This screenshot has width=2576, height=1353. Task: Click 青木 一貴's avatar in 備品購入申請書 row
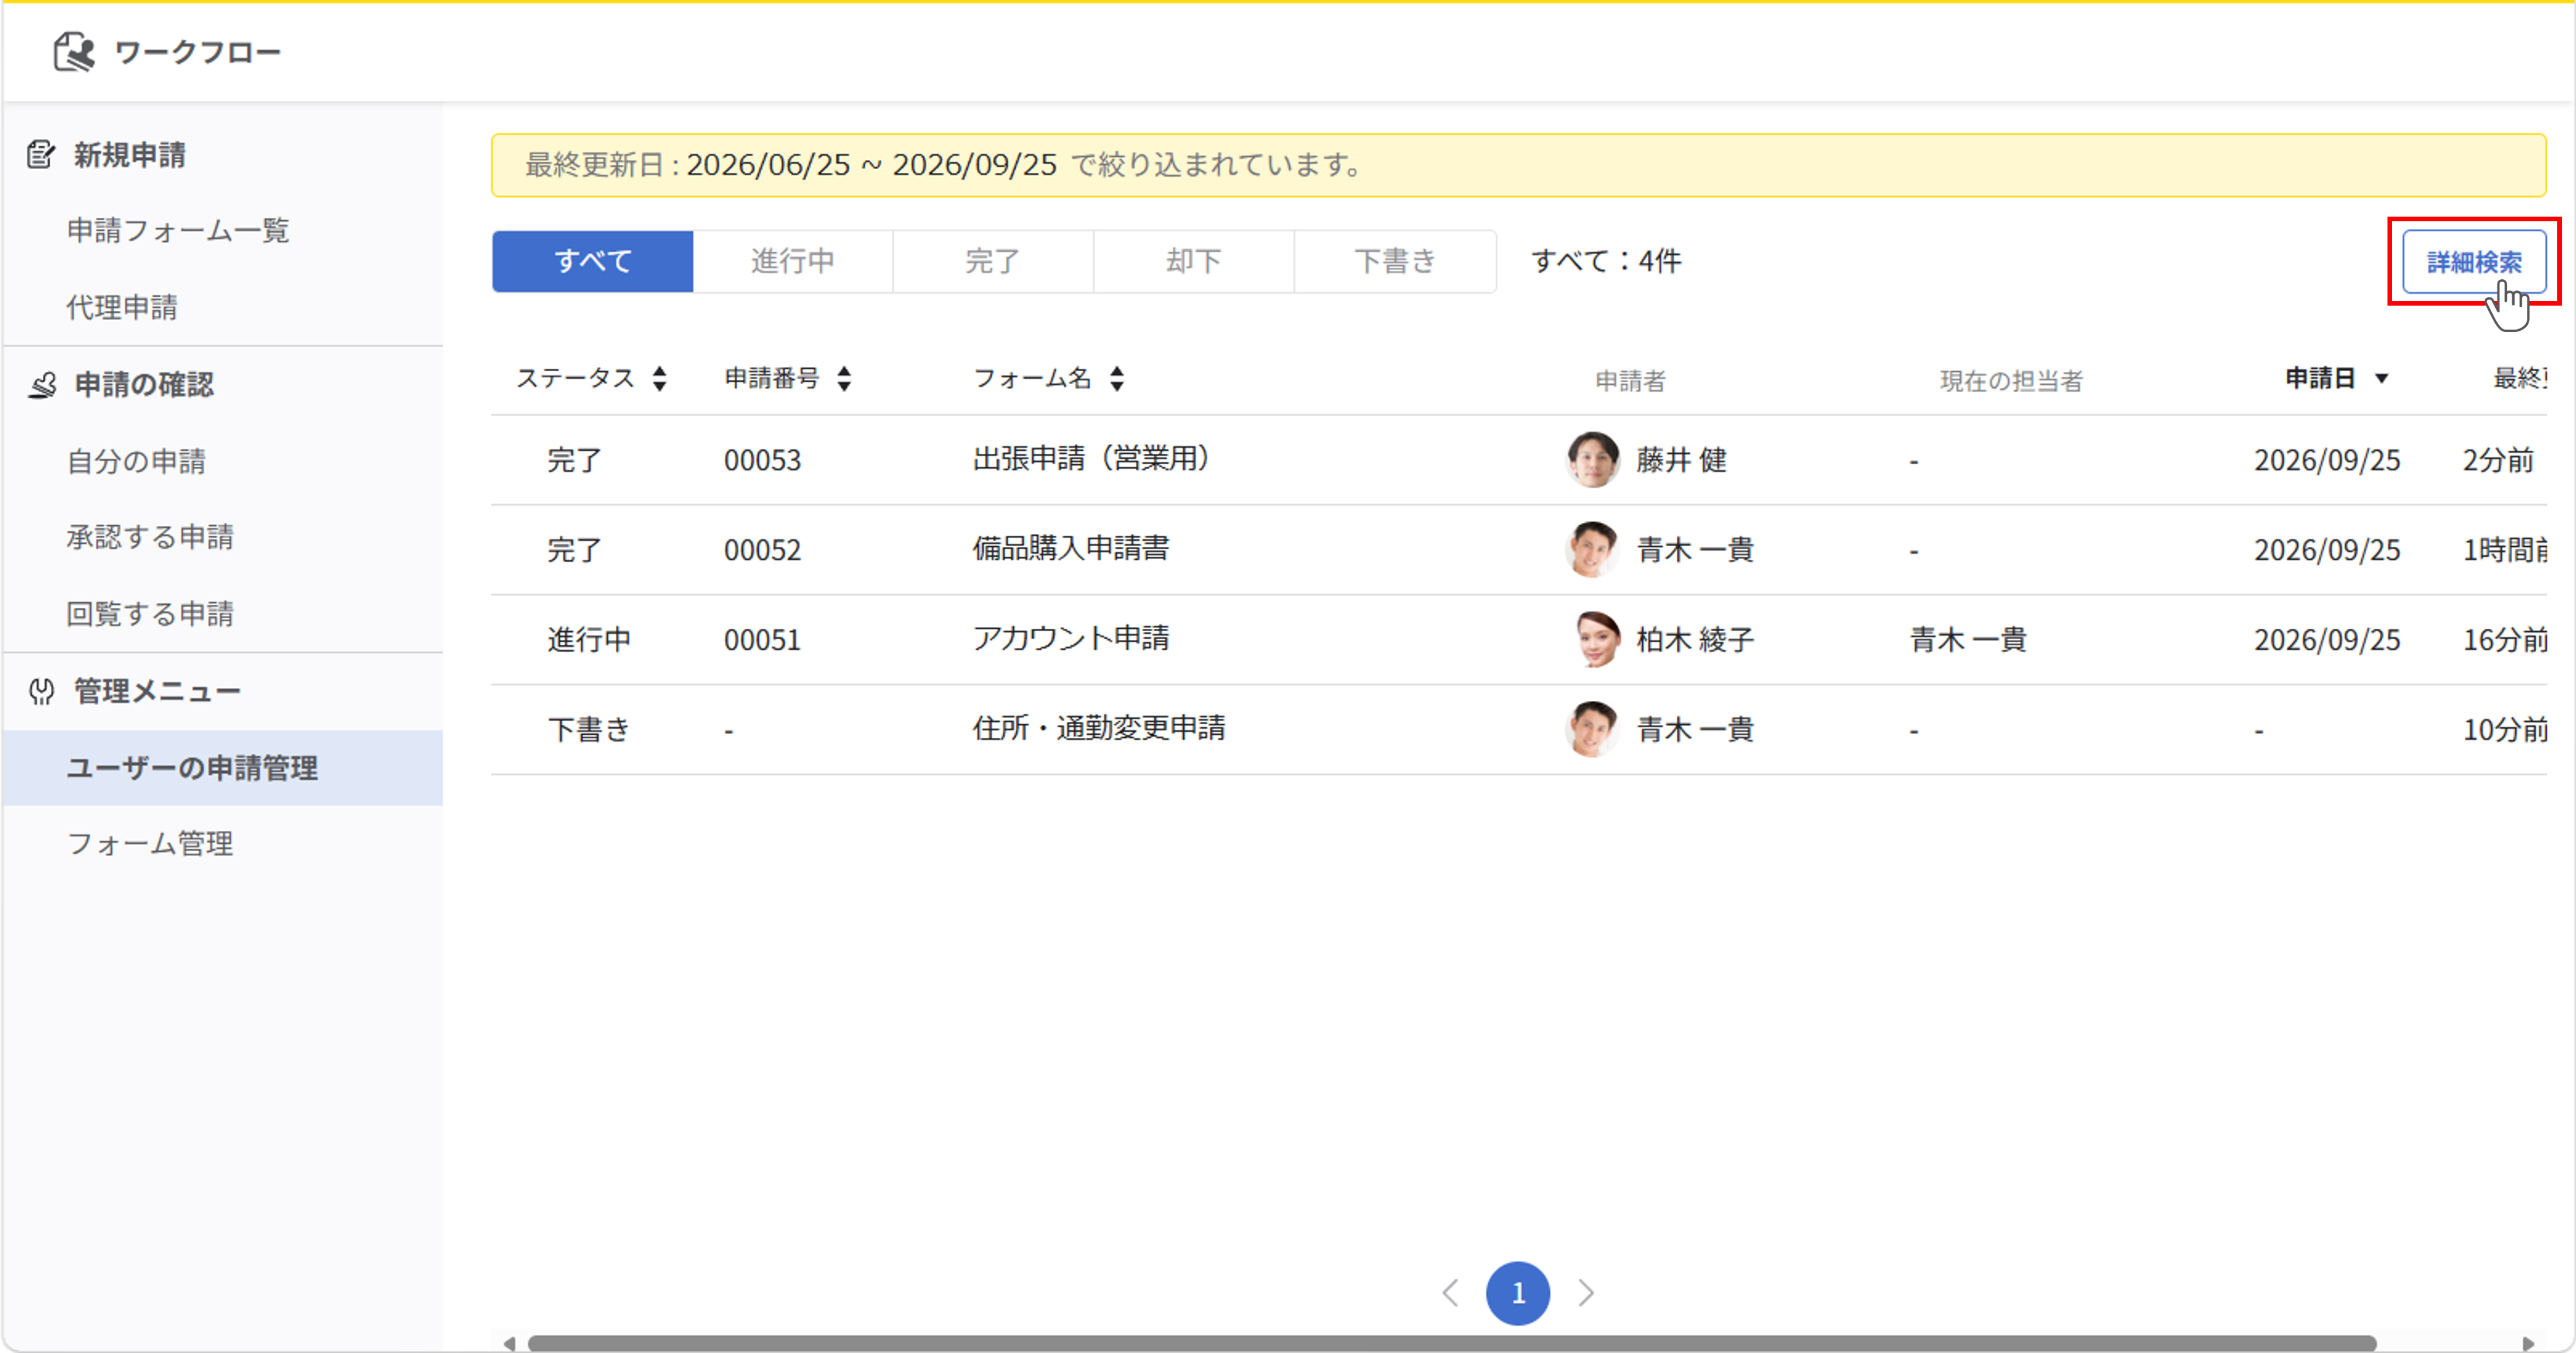click(x=1592, y=550)
